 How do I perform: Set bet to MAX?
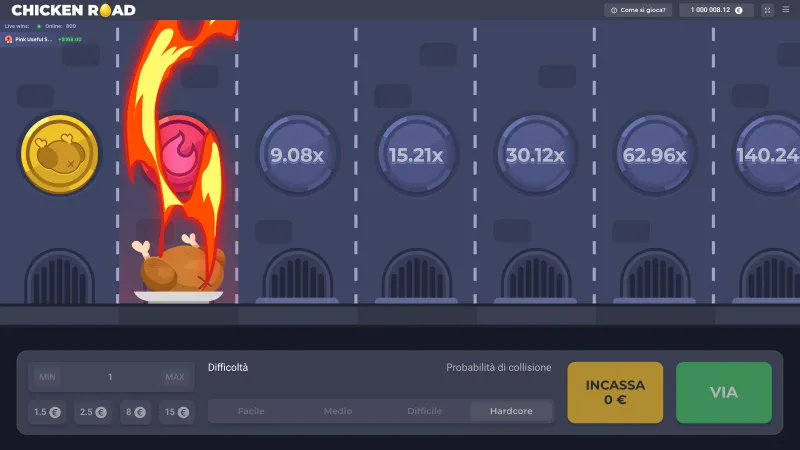174,377
